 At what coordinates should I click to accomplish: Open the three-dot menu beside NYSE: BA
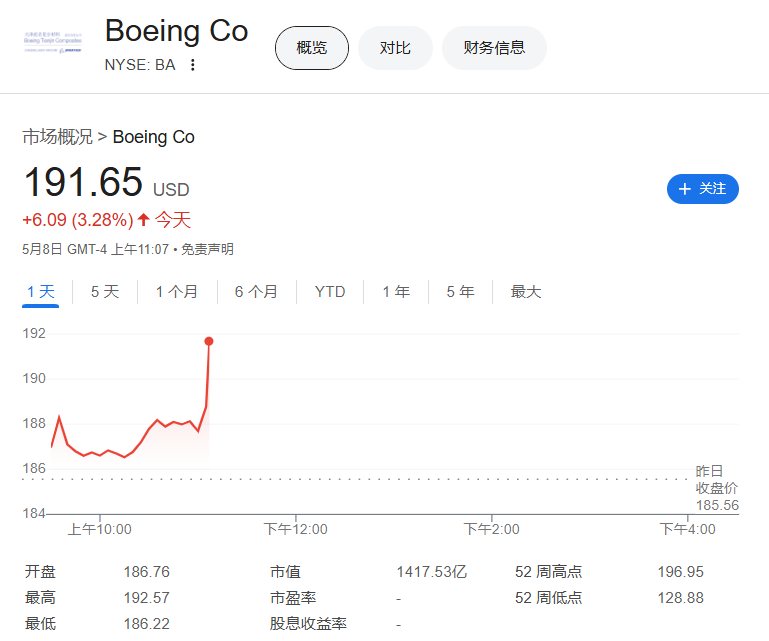pyautogui.click(x=193, y=65)
